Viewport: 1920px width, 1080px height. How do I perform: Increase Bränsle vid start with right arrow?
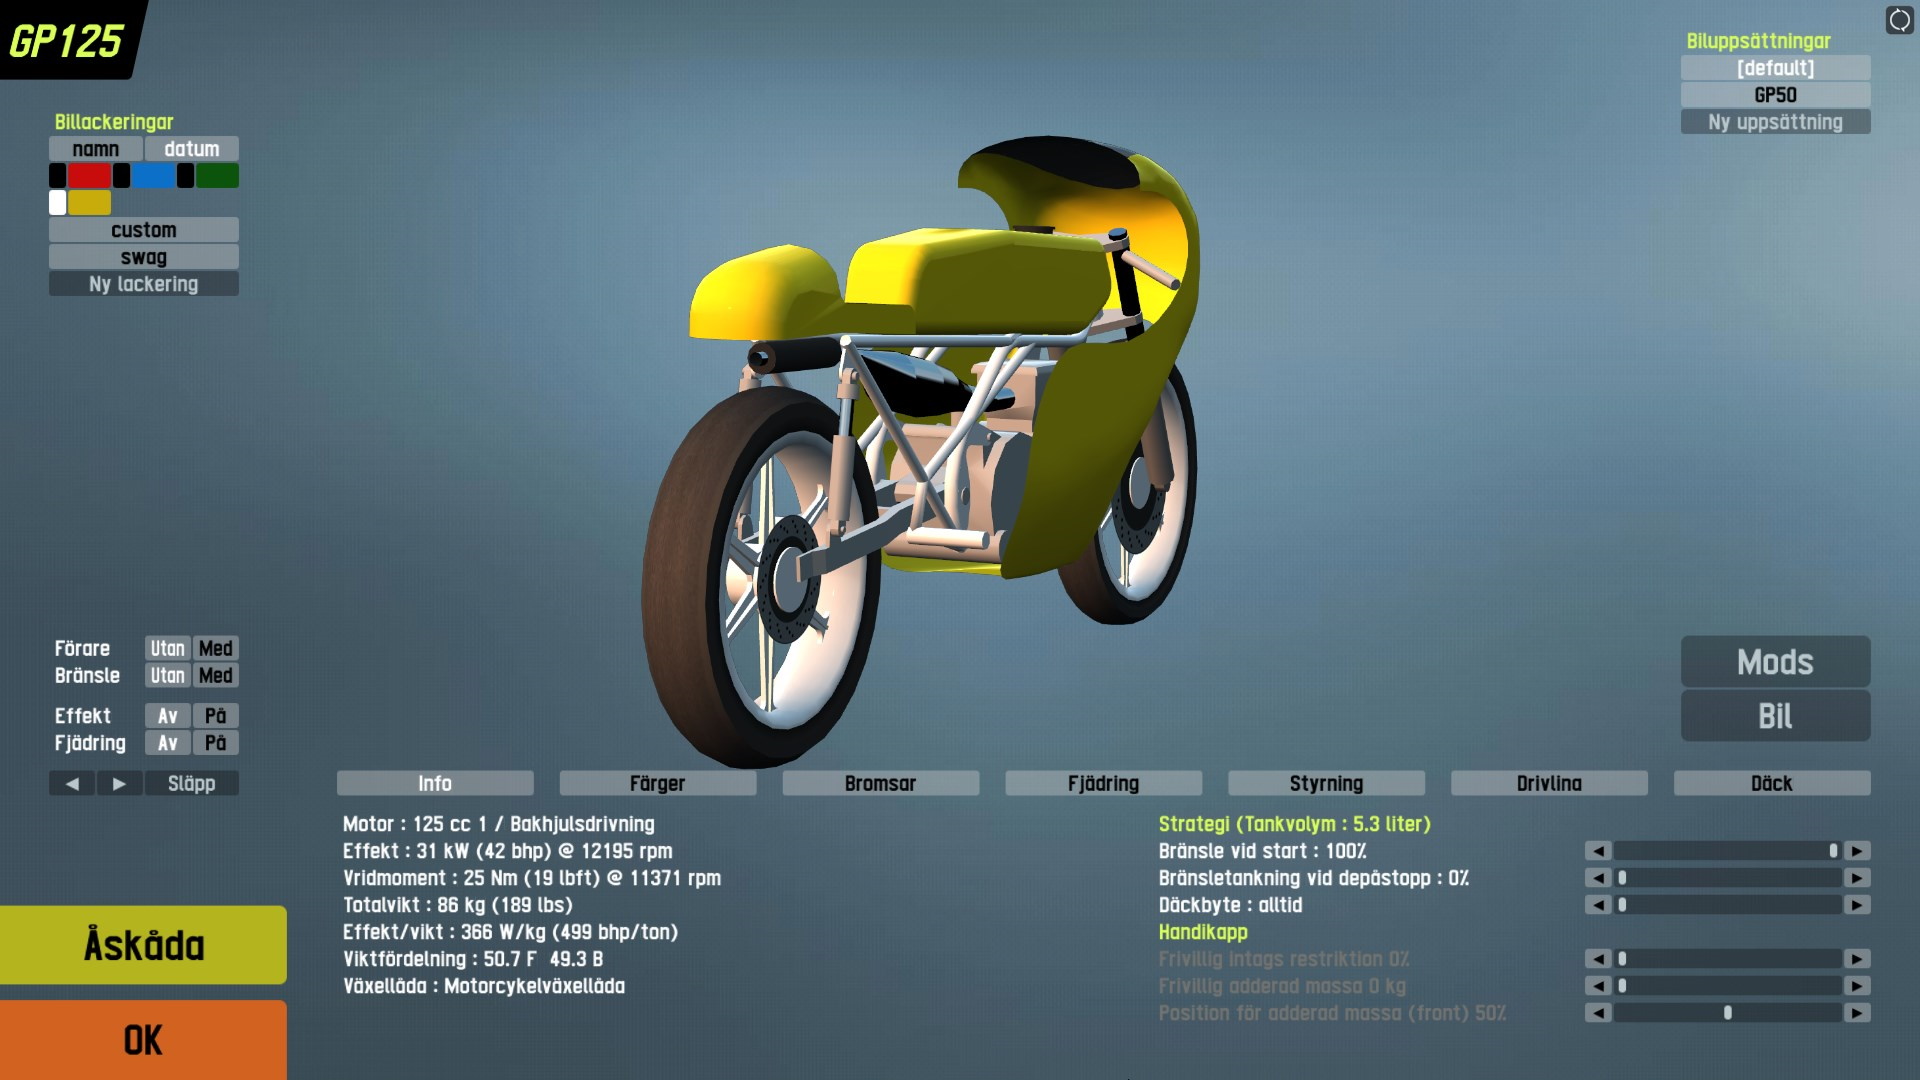point(1857,851)
